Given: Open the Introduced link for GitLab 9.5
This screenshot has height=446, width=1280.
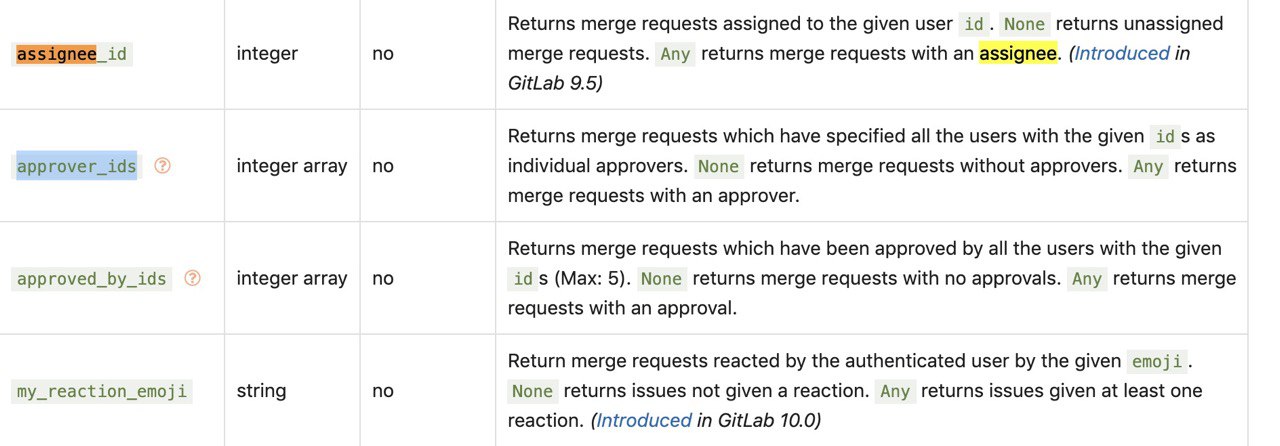Looking at the screenshot, I should point(1122,53).
